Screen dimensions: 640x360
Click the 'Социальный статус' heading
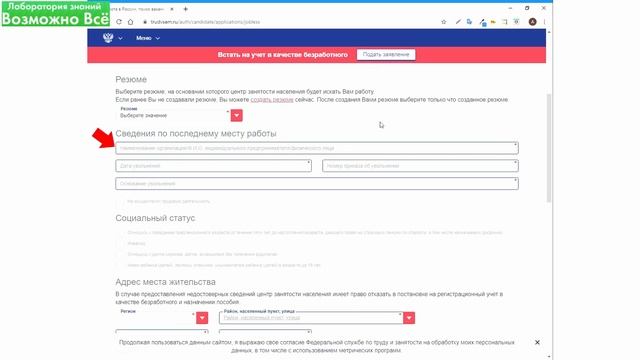coord(155,218)
